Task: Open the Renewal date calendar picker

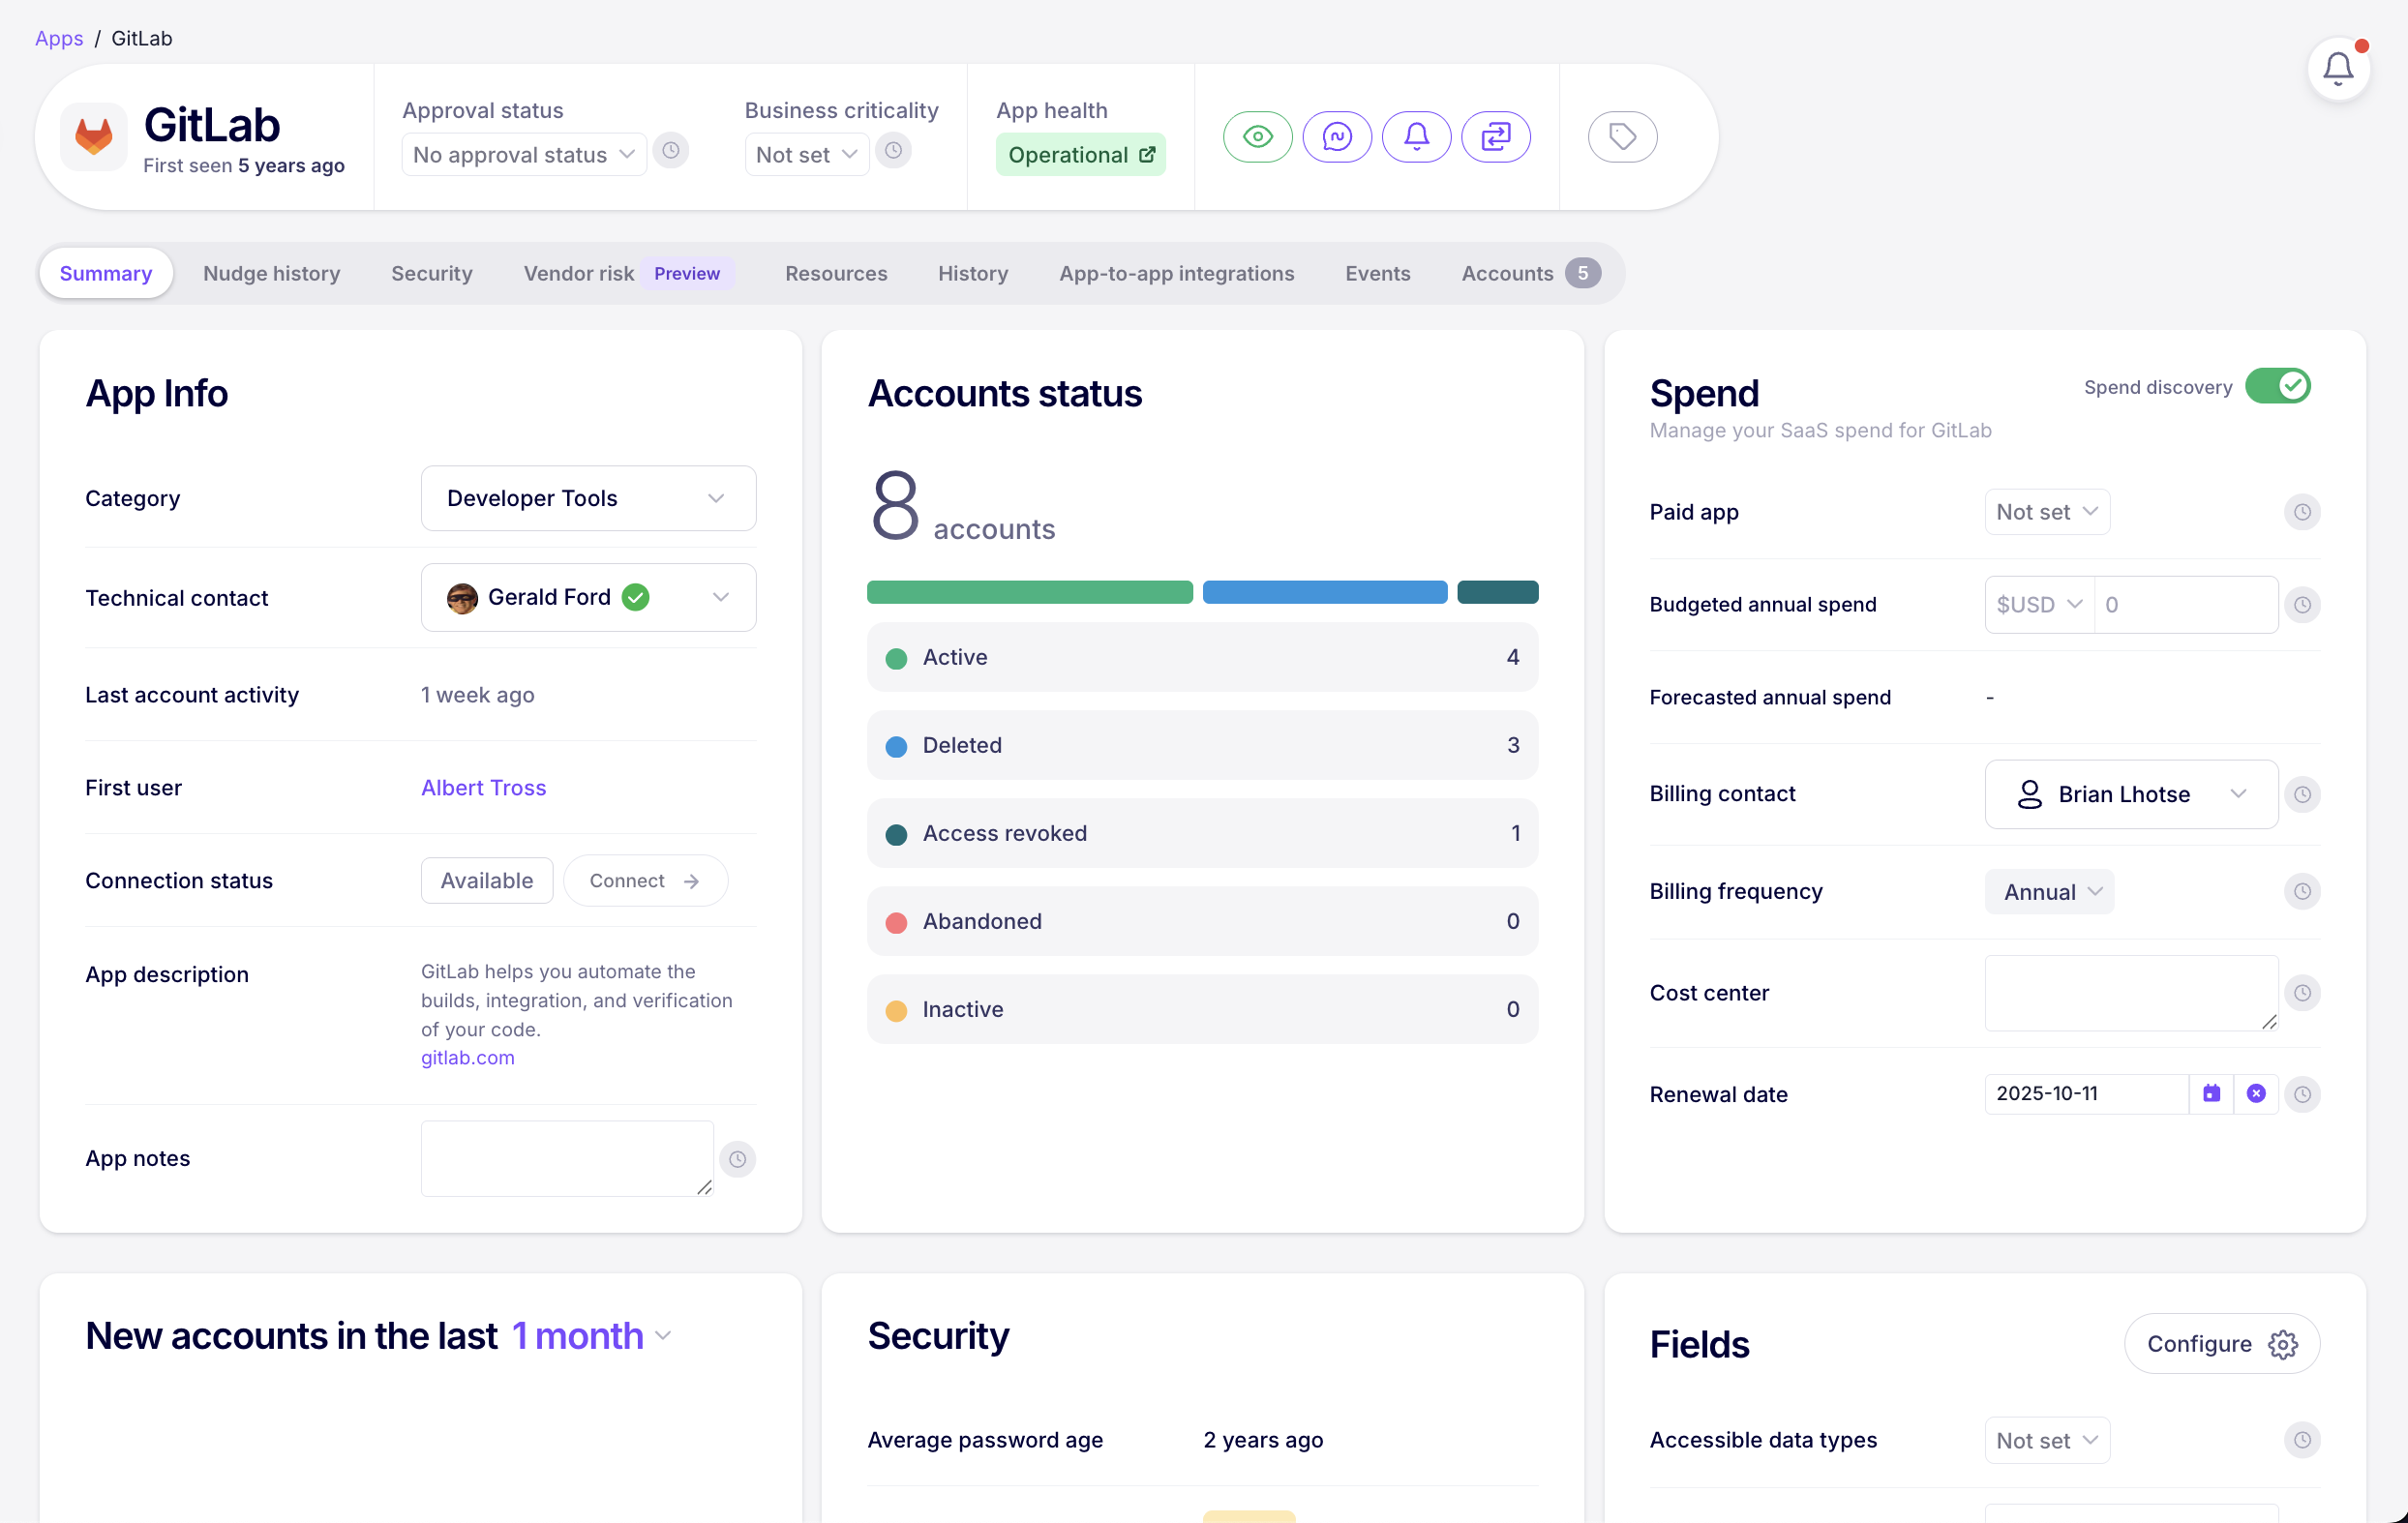Action: [x=2211, y=1094]
